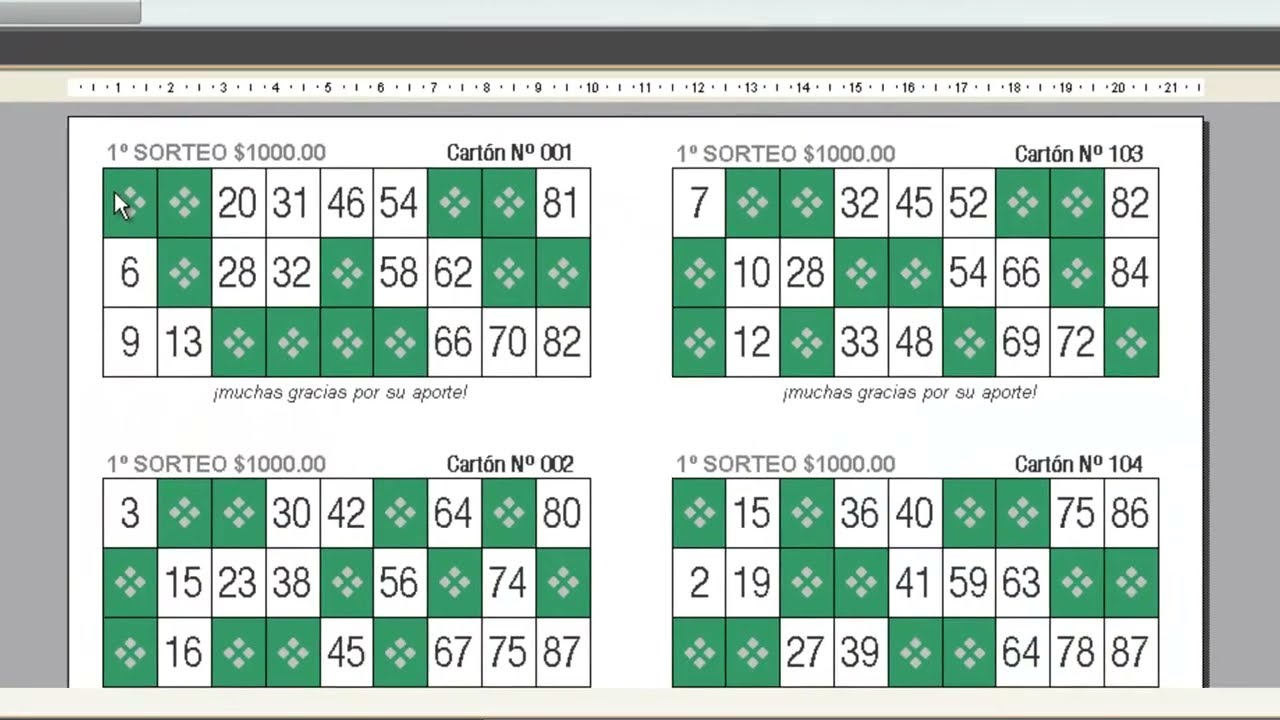
Task: Select cell 30 in Cartón 002
Action: point(292,513)
